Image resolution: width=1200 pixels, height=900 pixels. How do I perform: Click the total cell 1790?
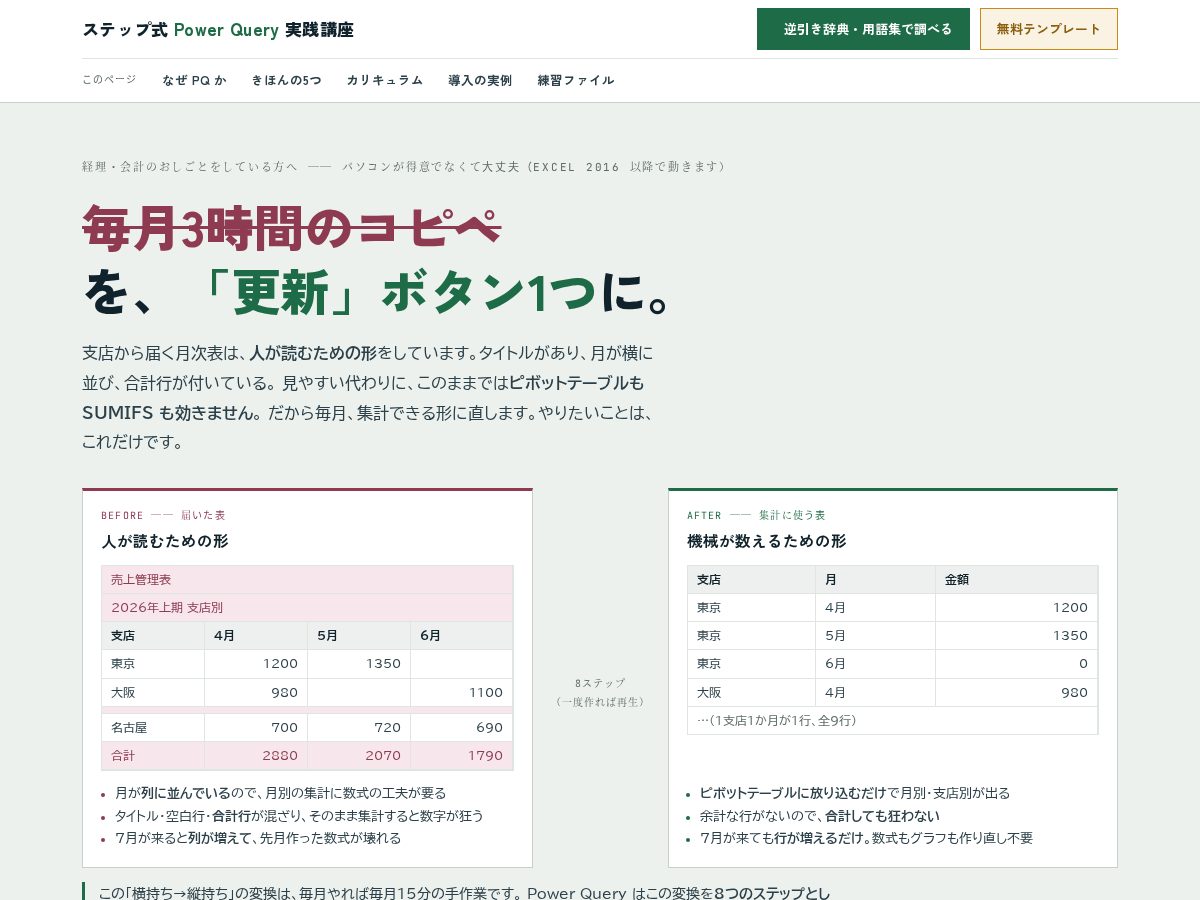462,756
